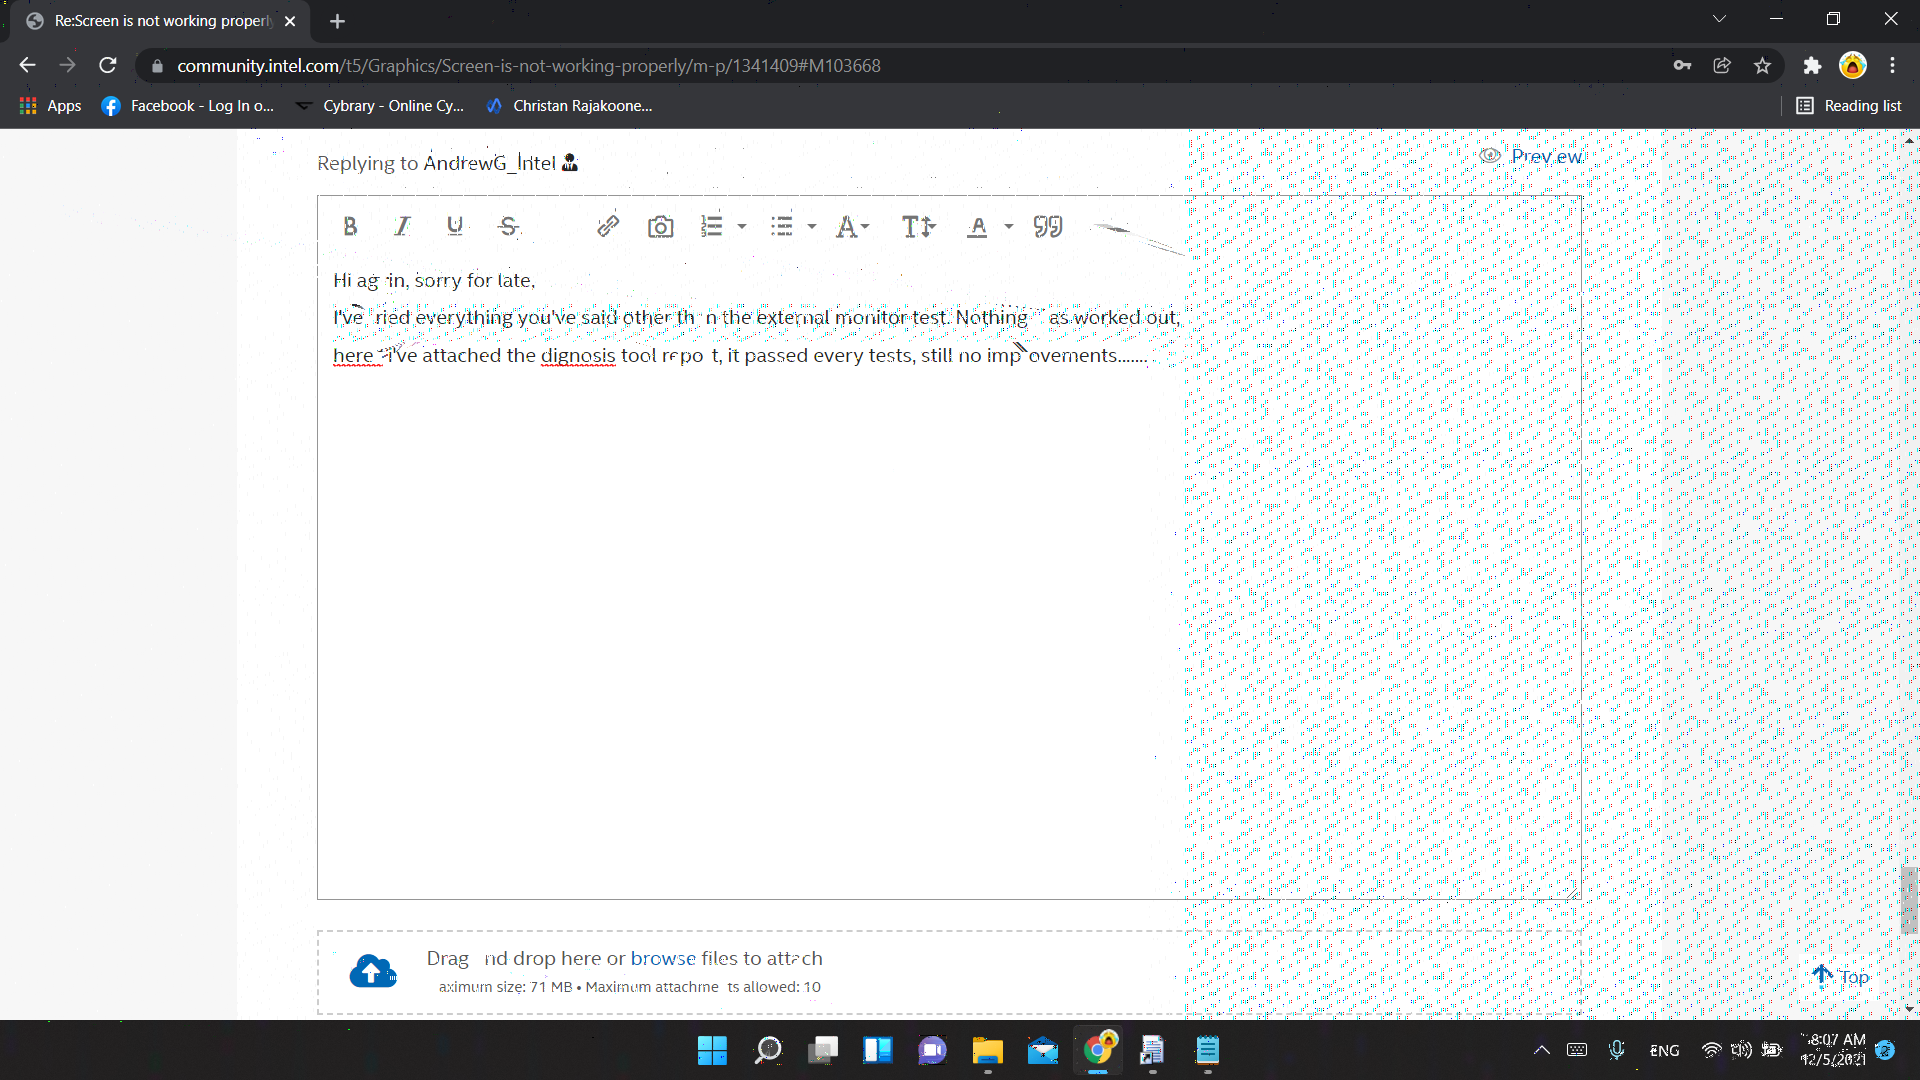Open File Explorer from the taskbar

pyautogui.click(x=987, y=1050)
